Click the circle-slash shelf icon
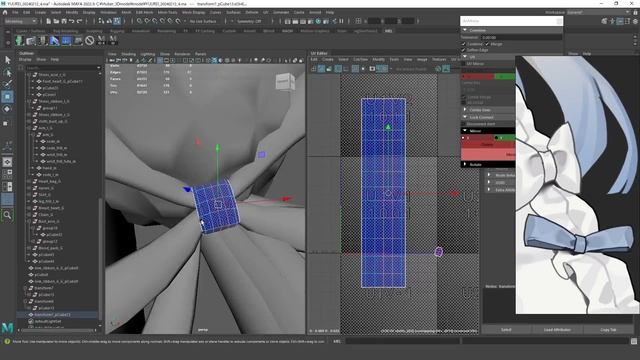 tap(89, 40)
